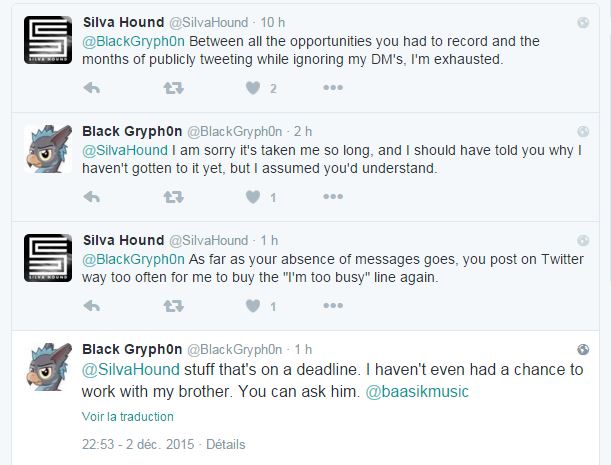Viewport: 611px width, 465px height.
Task: Like Silva Hound's 'too busy' tweet
Action: point(253,306)
